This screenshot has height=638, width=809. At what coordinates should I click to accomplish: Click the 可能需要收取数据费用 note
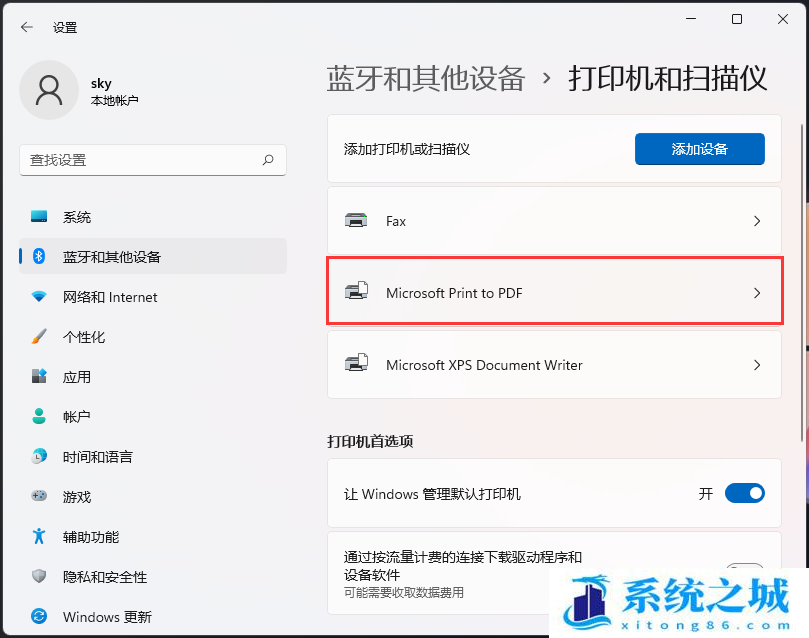403,593
